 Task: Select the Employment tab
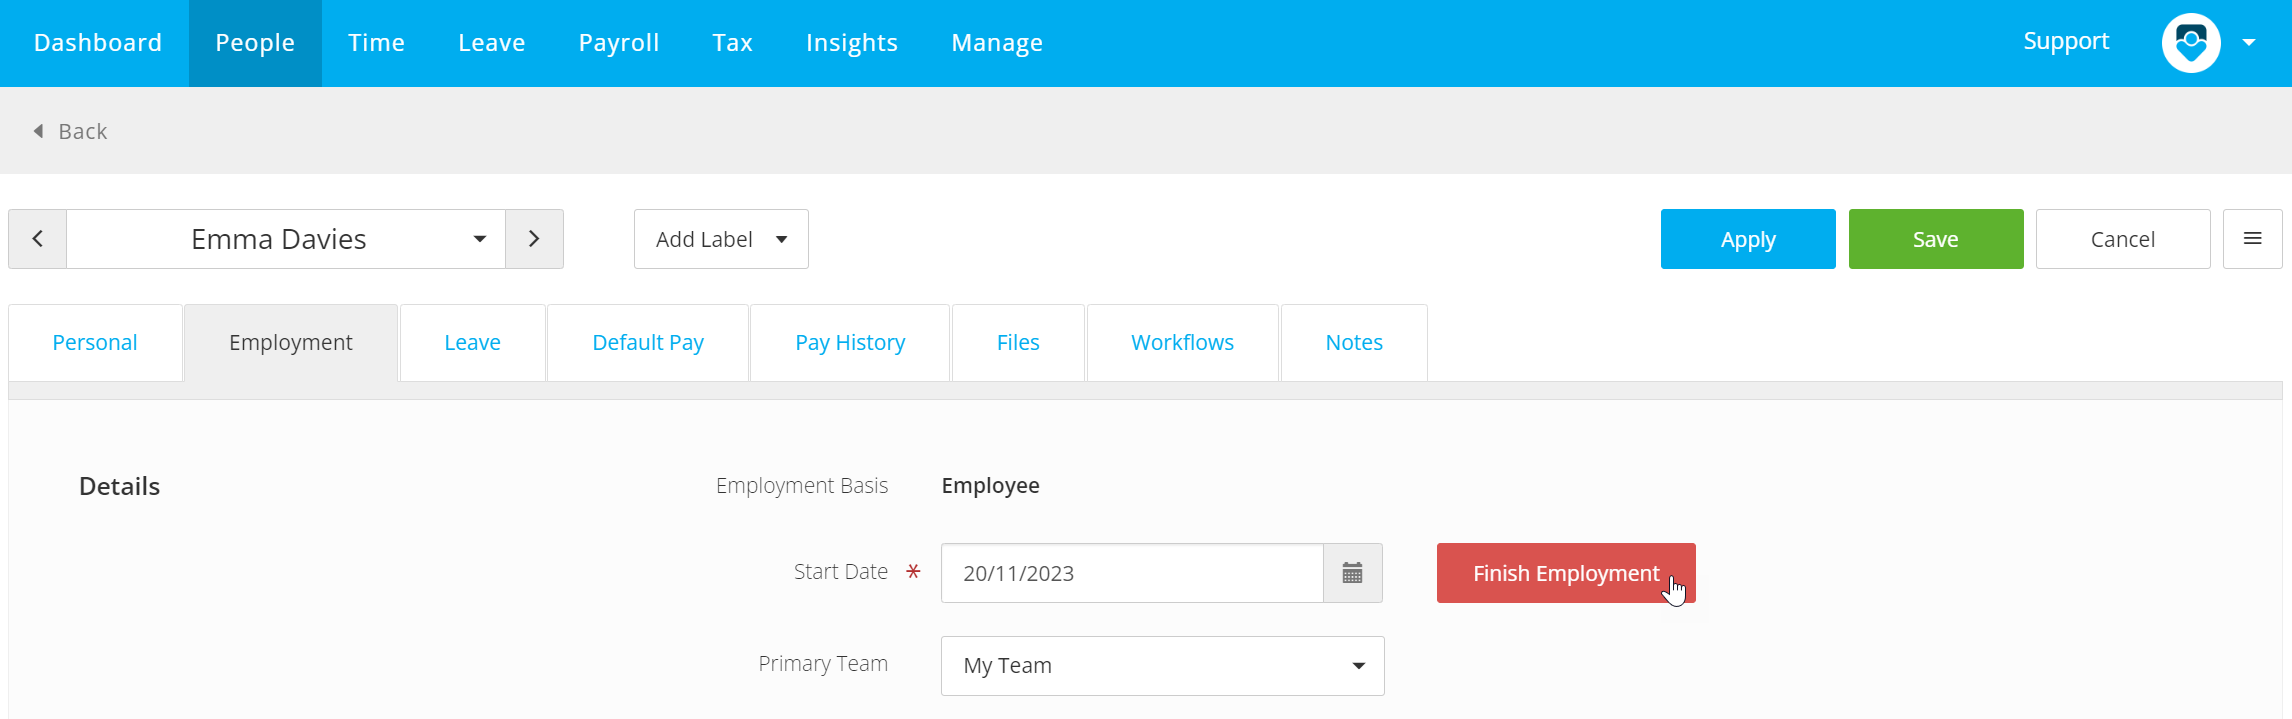(291, 343)
